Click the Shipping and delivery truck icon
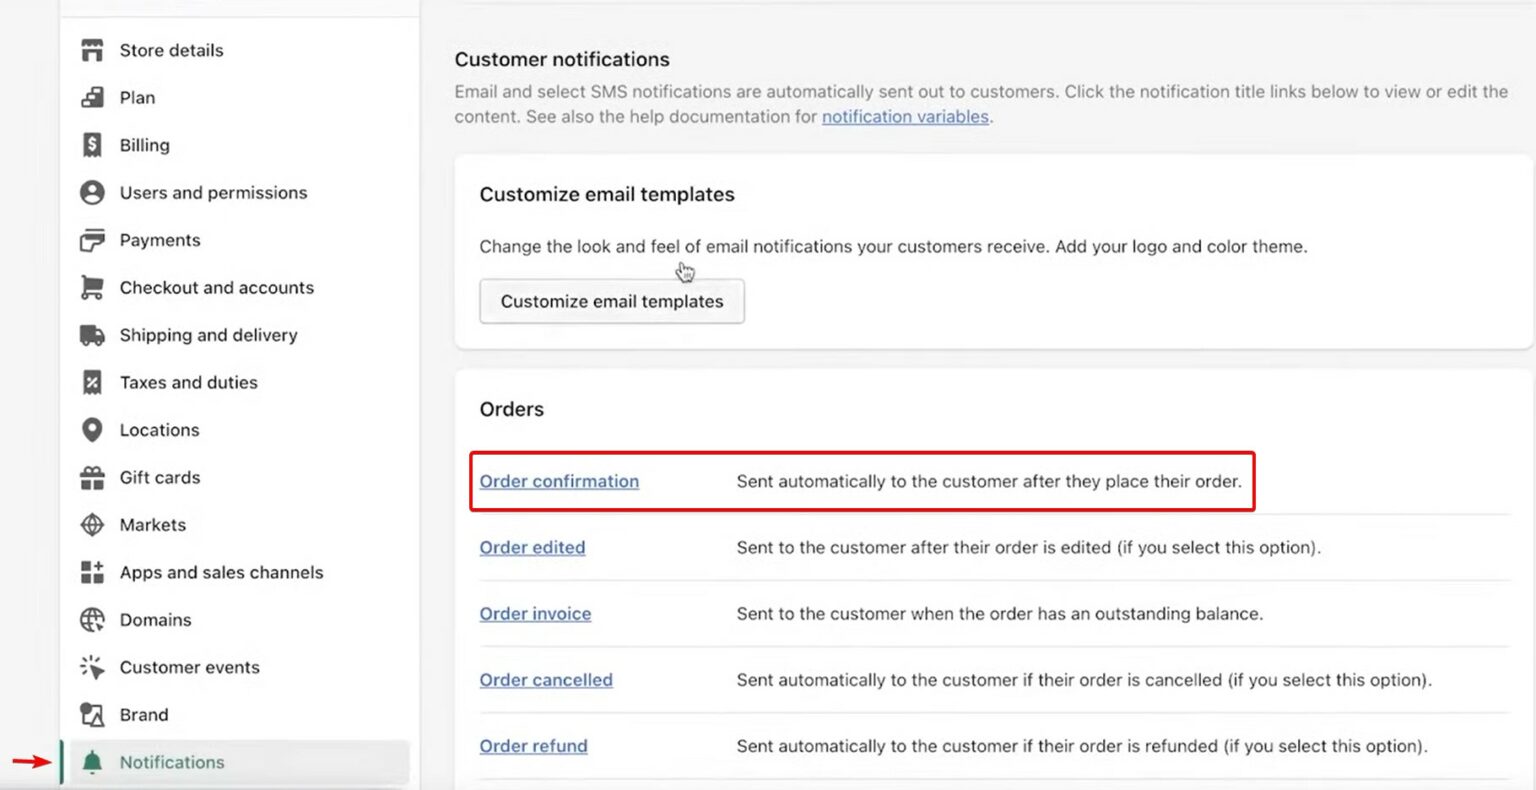1536x790 pixels. [91, 335]
